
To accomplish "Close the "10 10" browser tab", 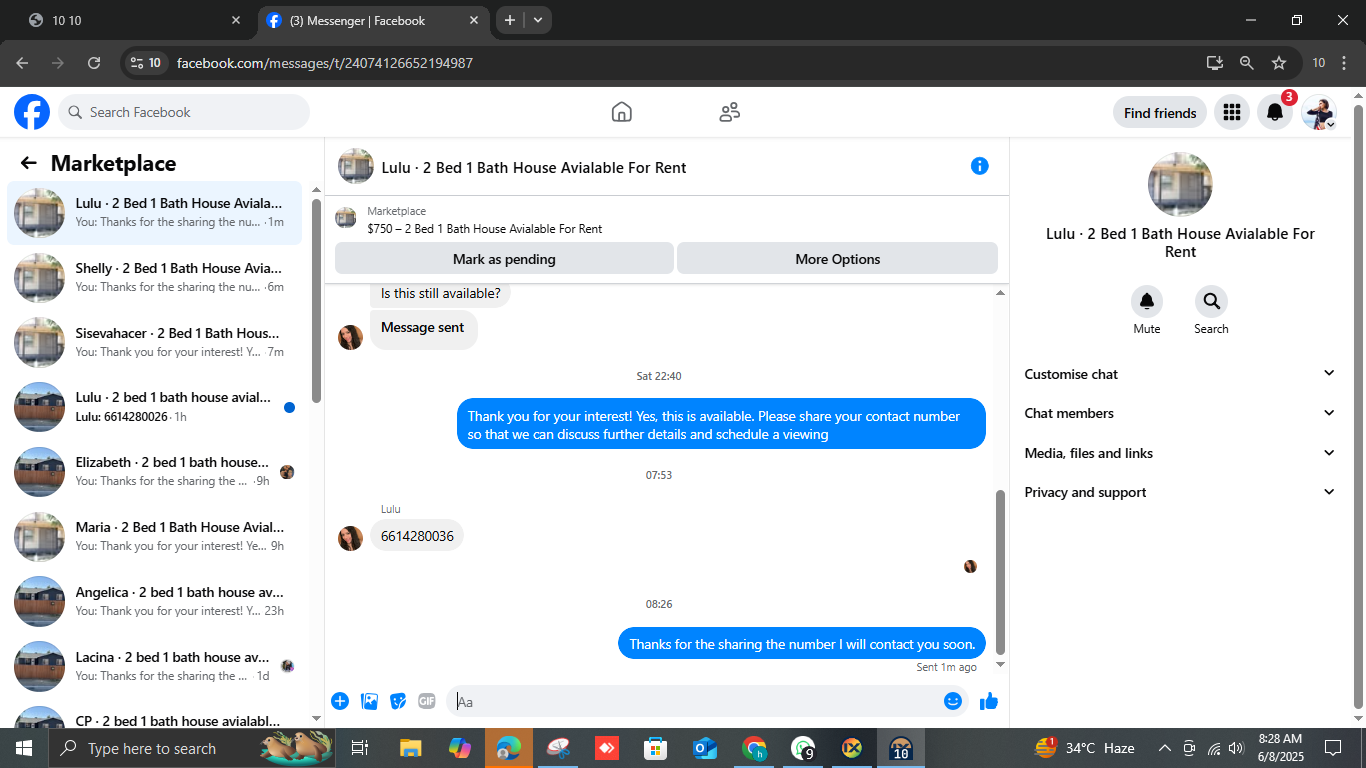I will tap(236, 20).
